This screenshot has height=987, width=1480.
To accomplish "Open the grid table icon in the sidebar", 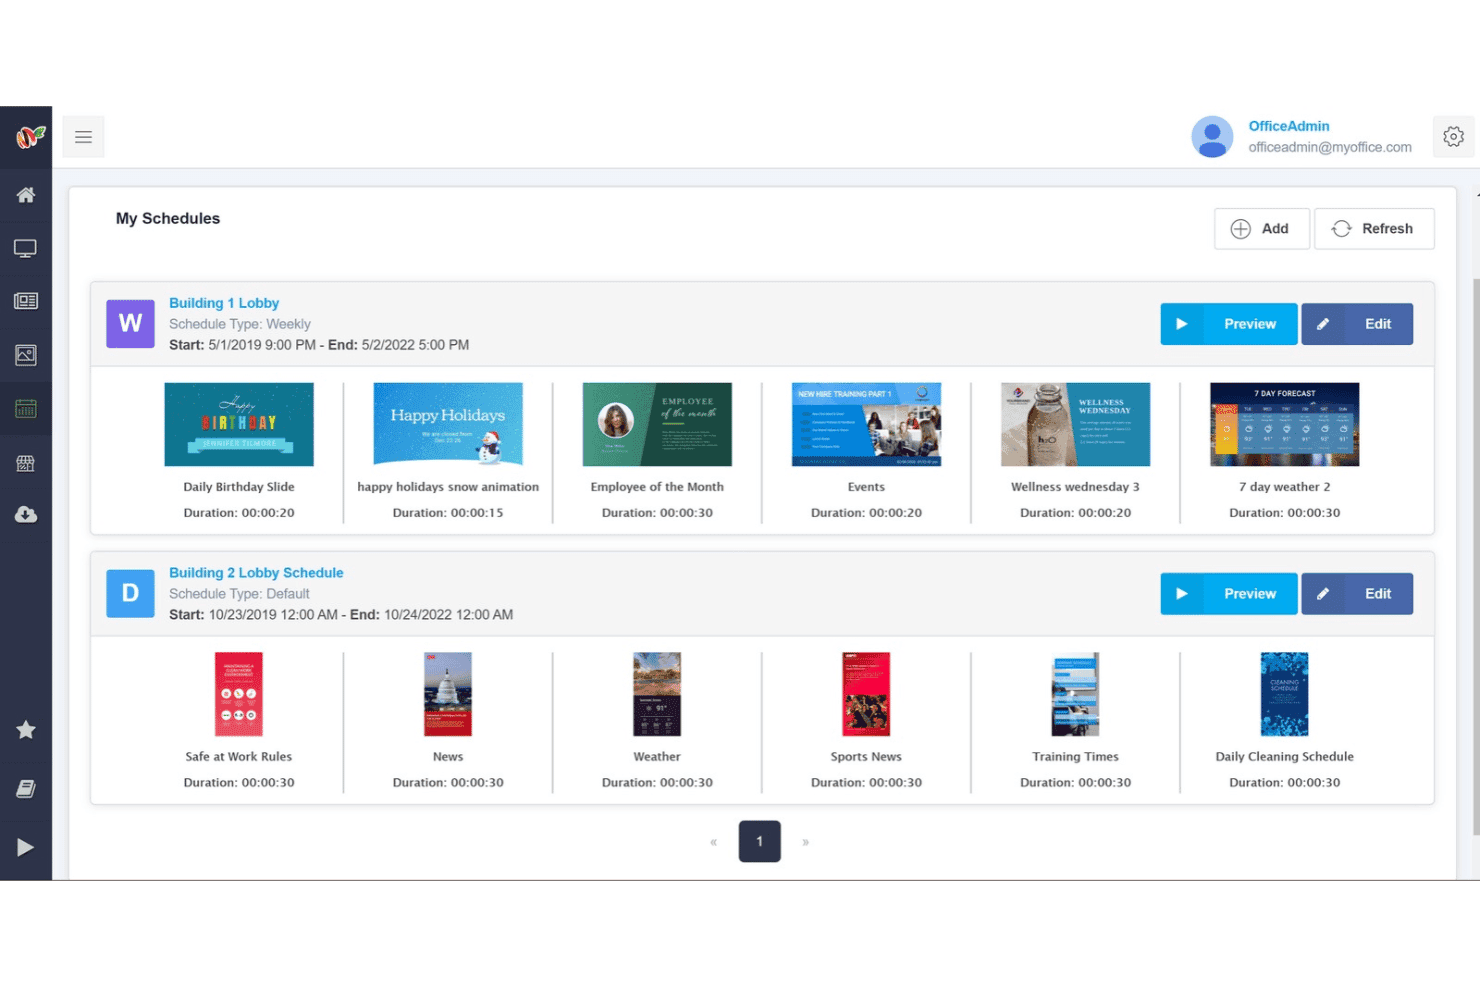I will tap(26, 463).
